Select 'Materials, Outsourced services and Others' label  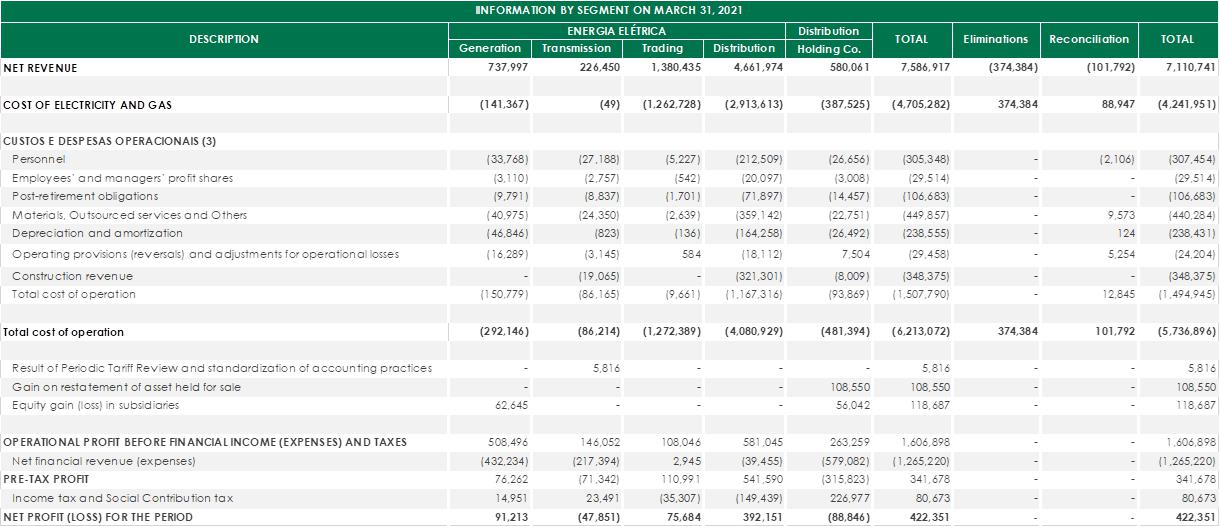(x=129, y=215)
